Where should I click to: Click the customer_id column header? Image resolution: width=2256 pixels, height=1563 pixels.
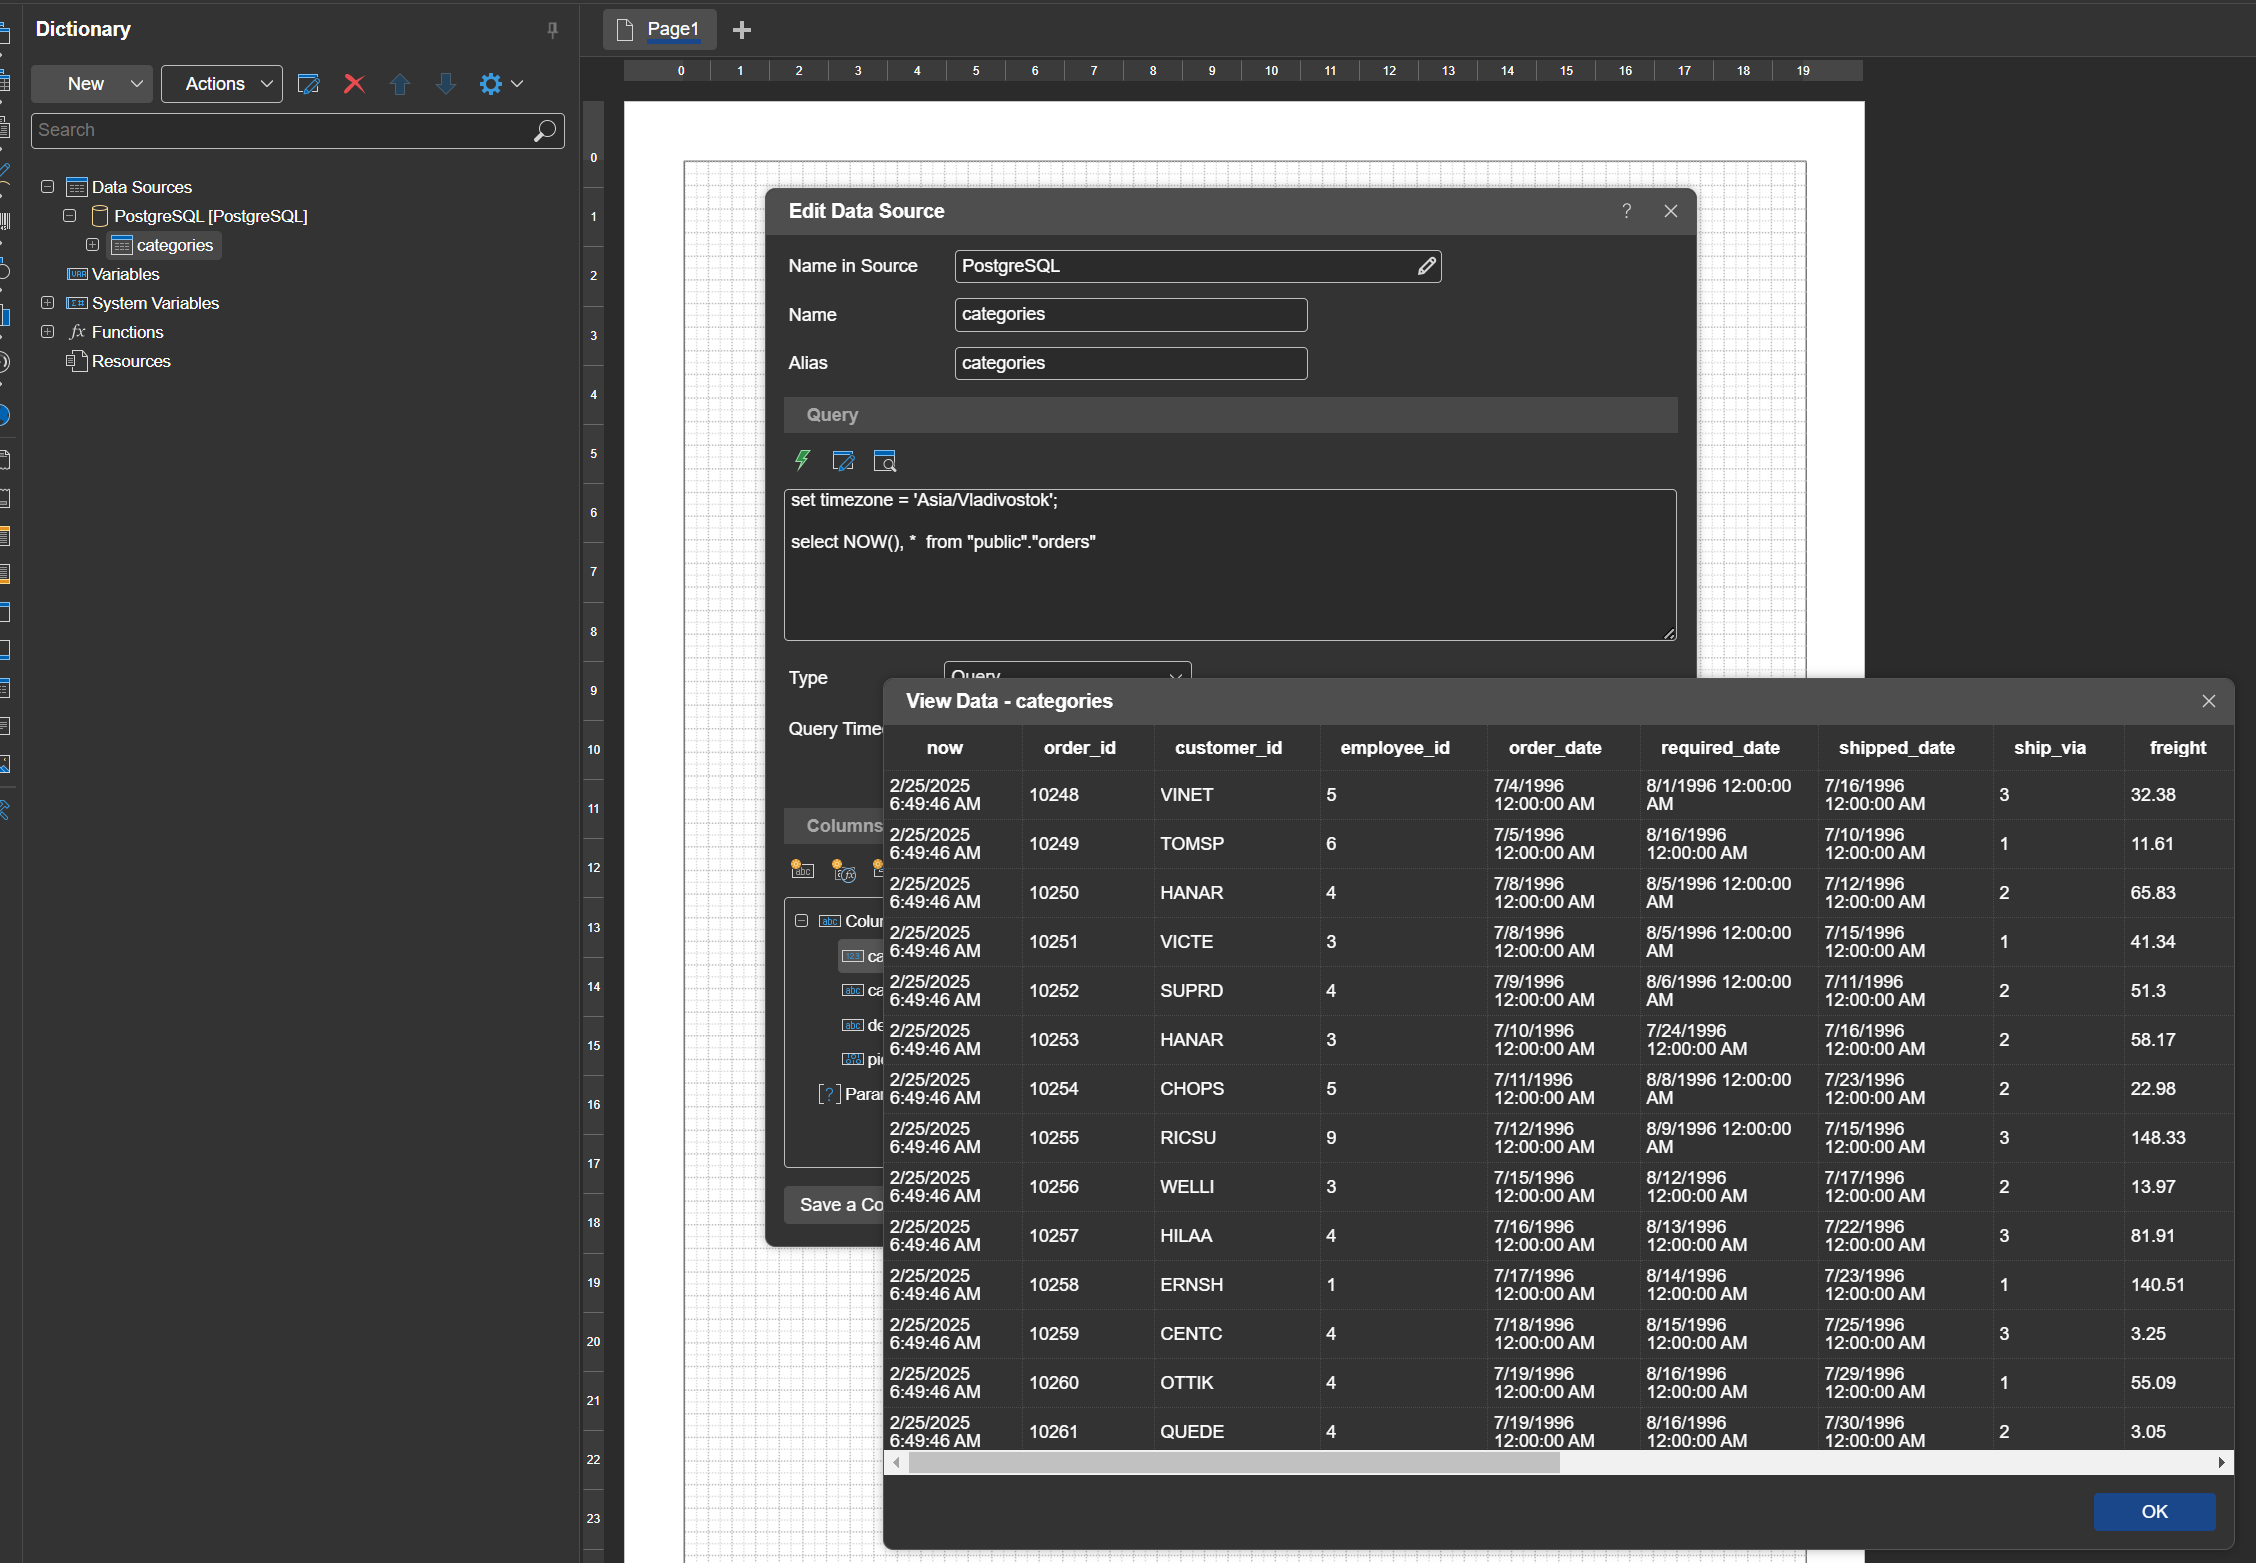[x=1228, y=748]
